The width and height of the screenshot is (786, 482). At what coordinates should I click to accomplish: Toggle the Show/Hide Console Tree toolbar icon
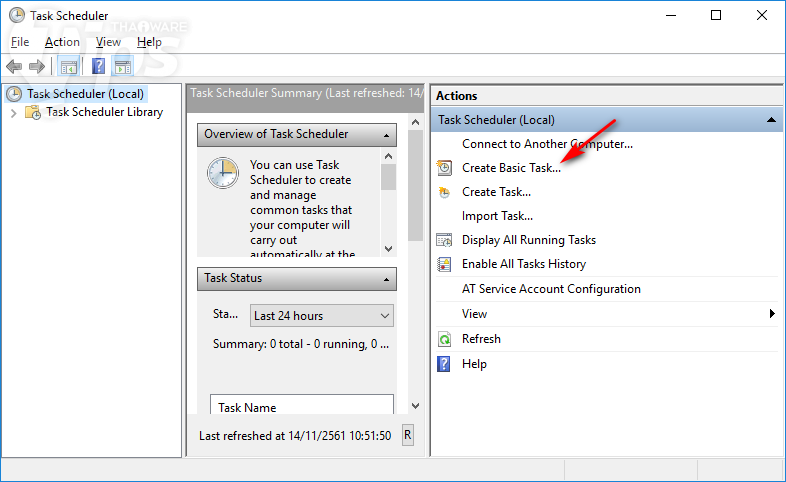[x=69, y=67]
